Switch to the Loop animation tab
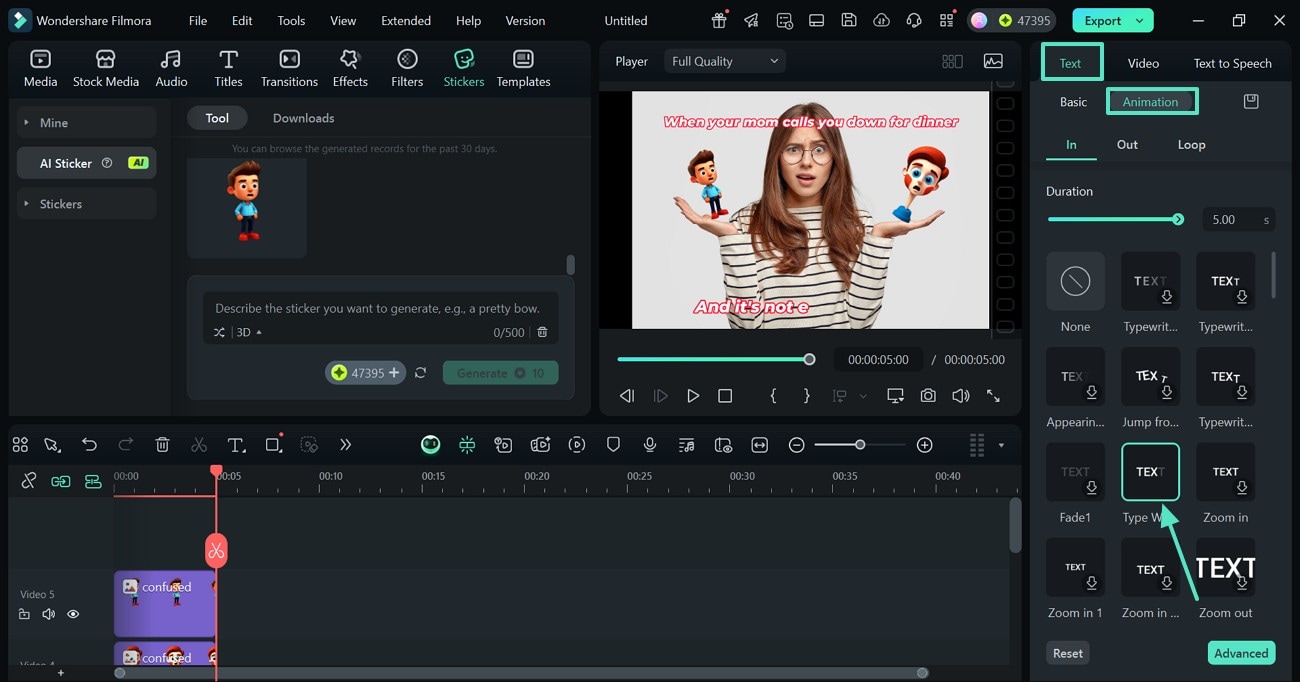Screen dimensions: 1300x682 [1191, 144]
